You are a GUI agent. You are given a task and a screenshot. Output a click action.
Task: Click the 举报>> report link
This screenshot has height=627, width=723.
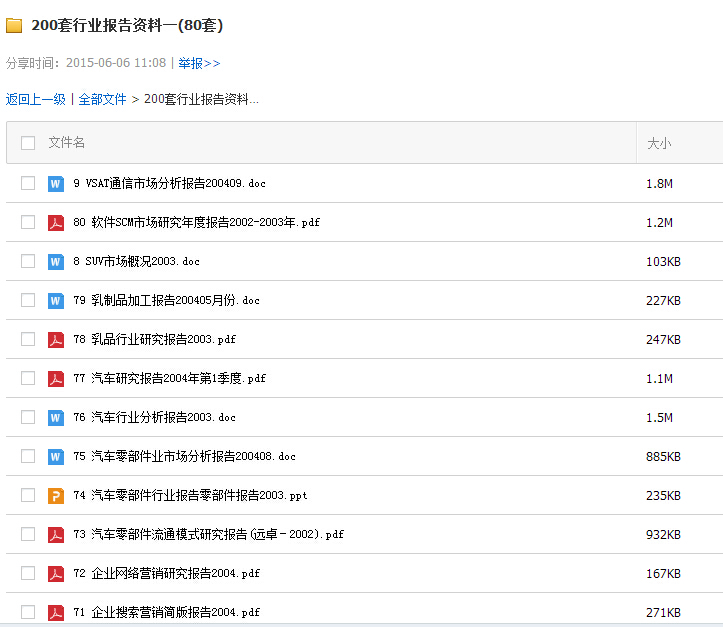[199, 63]
